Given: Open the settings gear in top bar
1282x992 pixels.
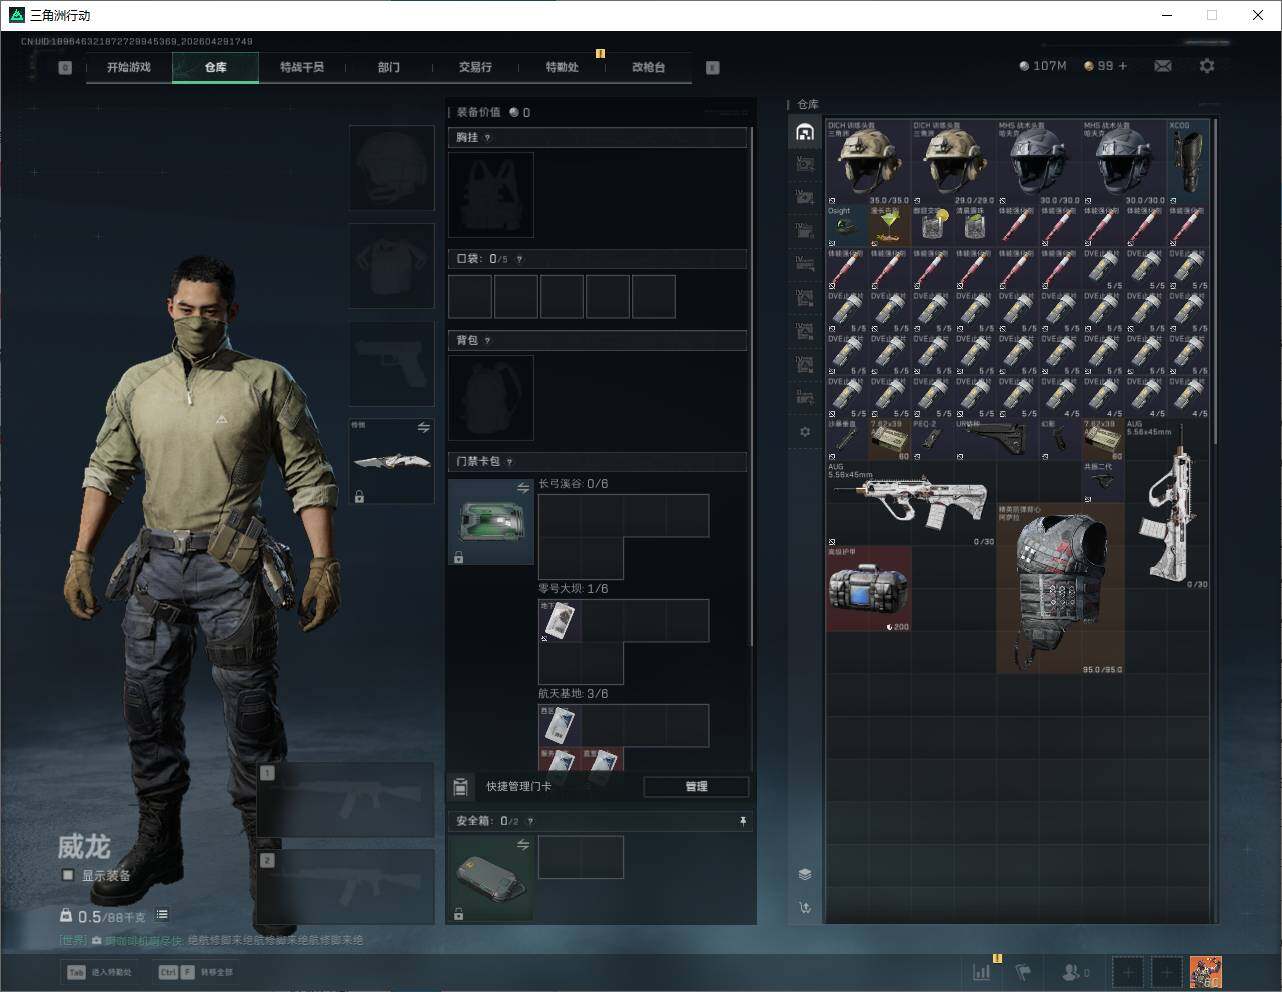Looking at the screenshot, I should pos(1207,66).
